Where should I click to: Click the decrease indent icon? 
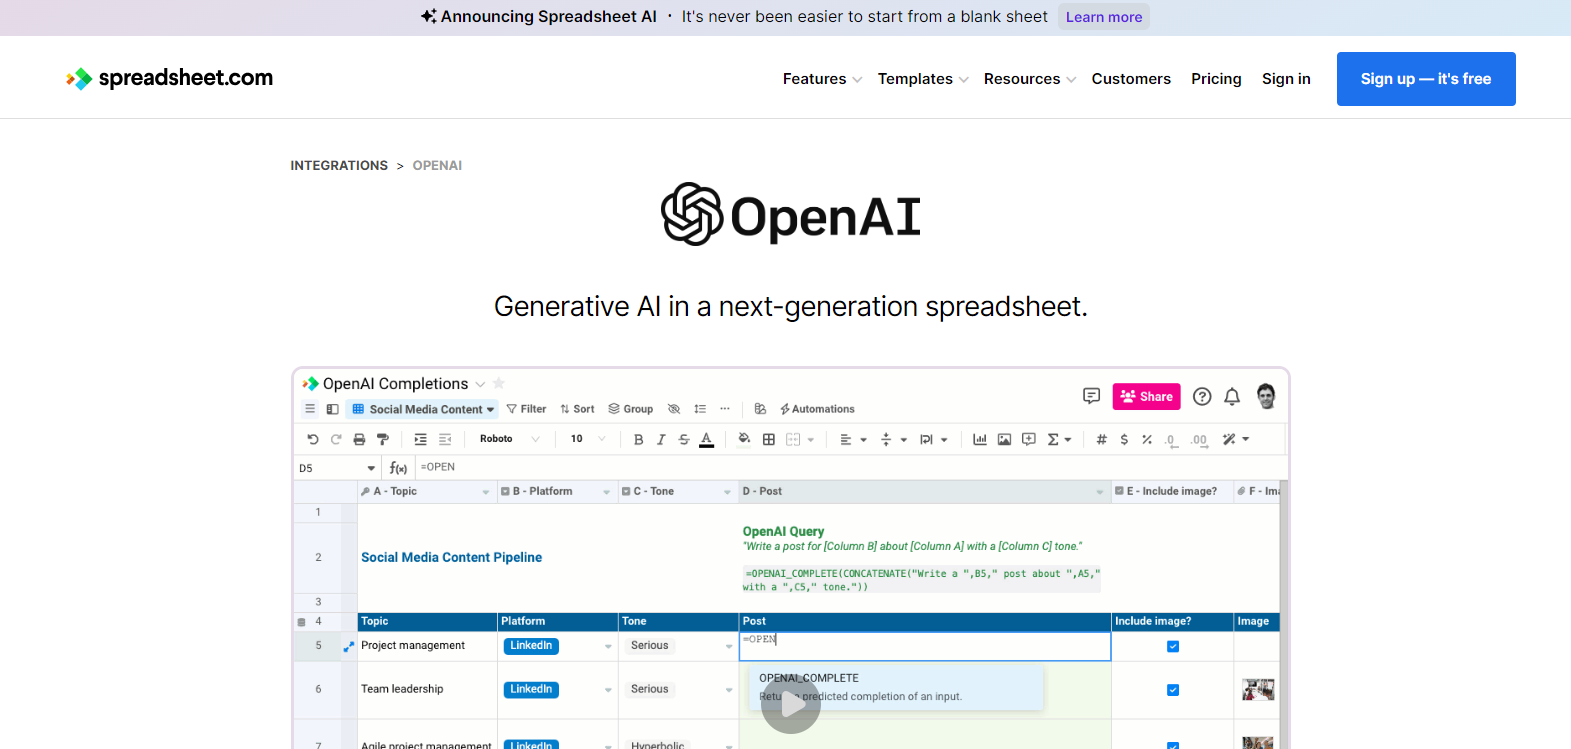click(445, 439)
